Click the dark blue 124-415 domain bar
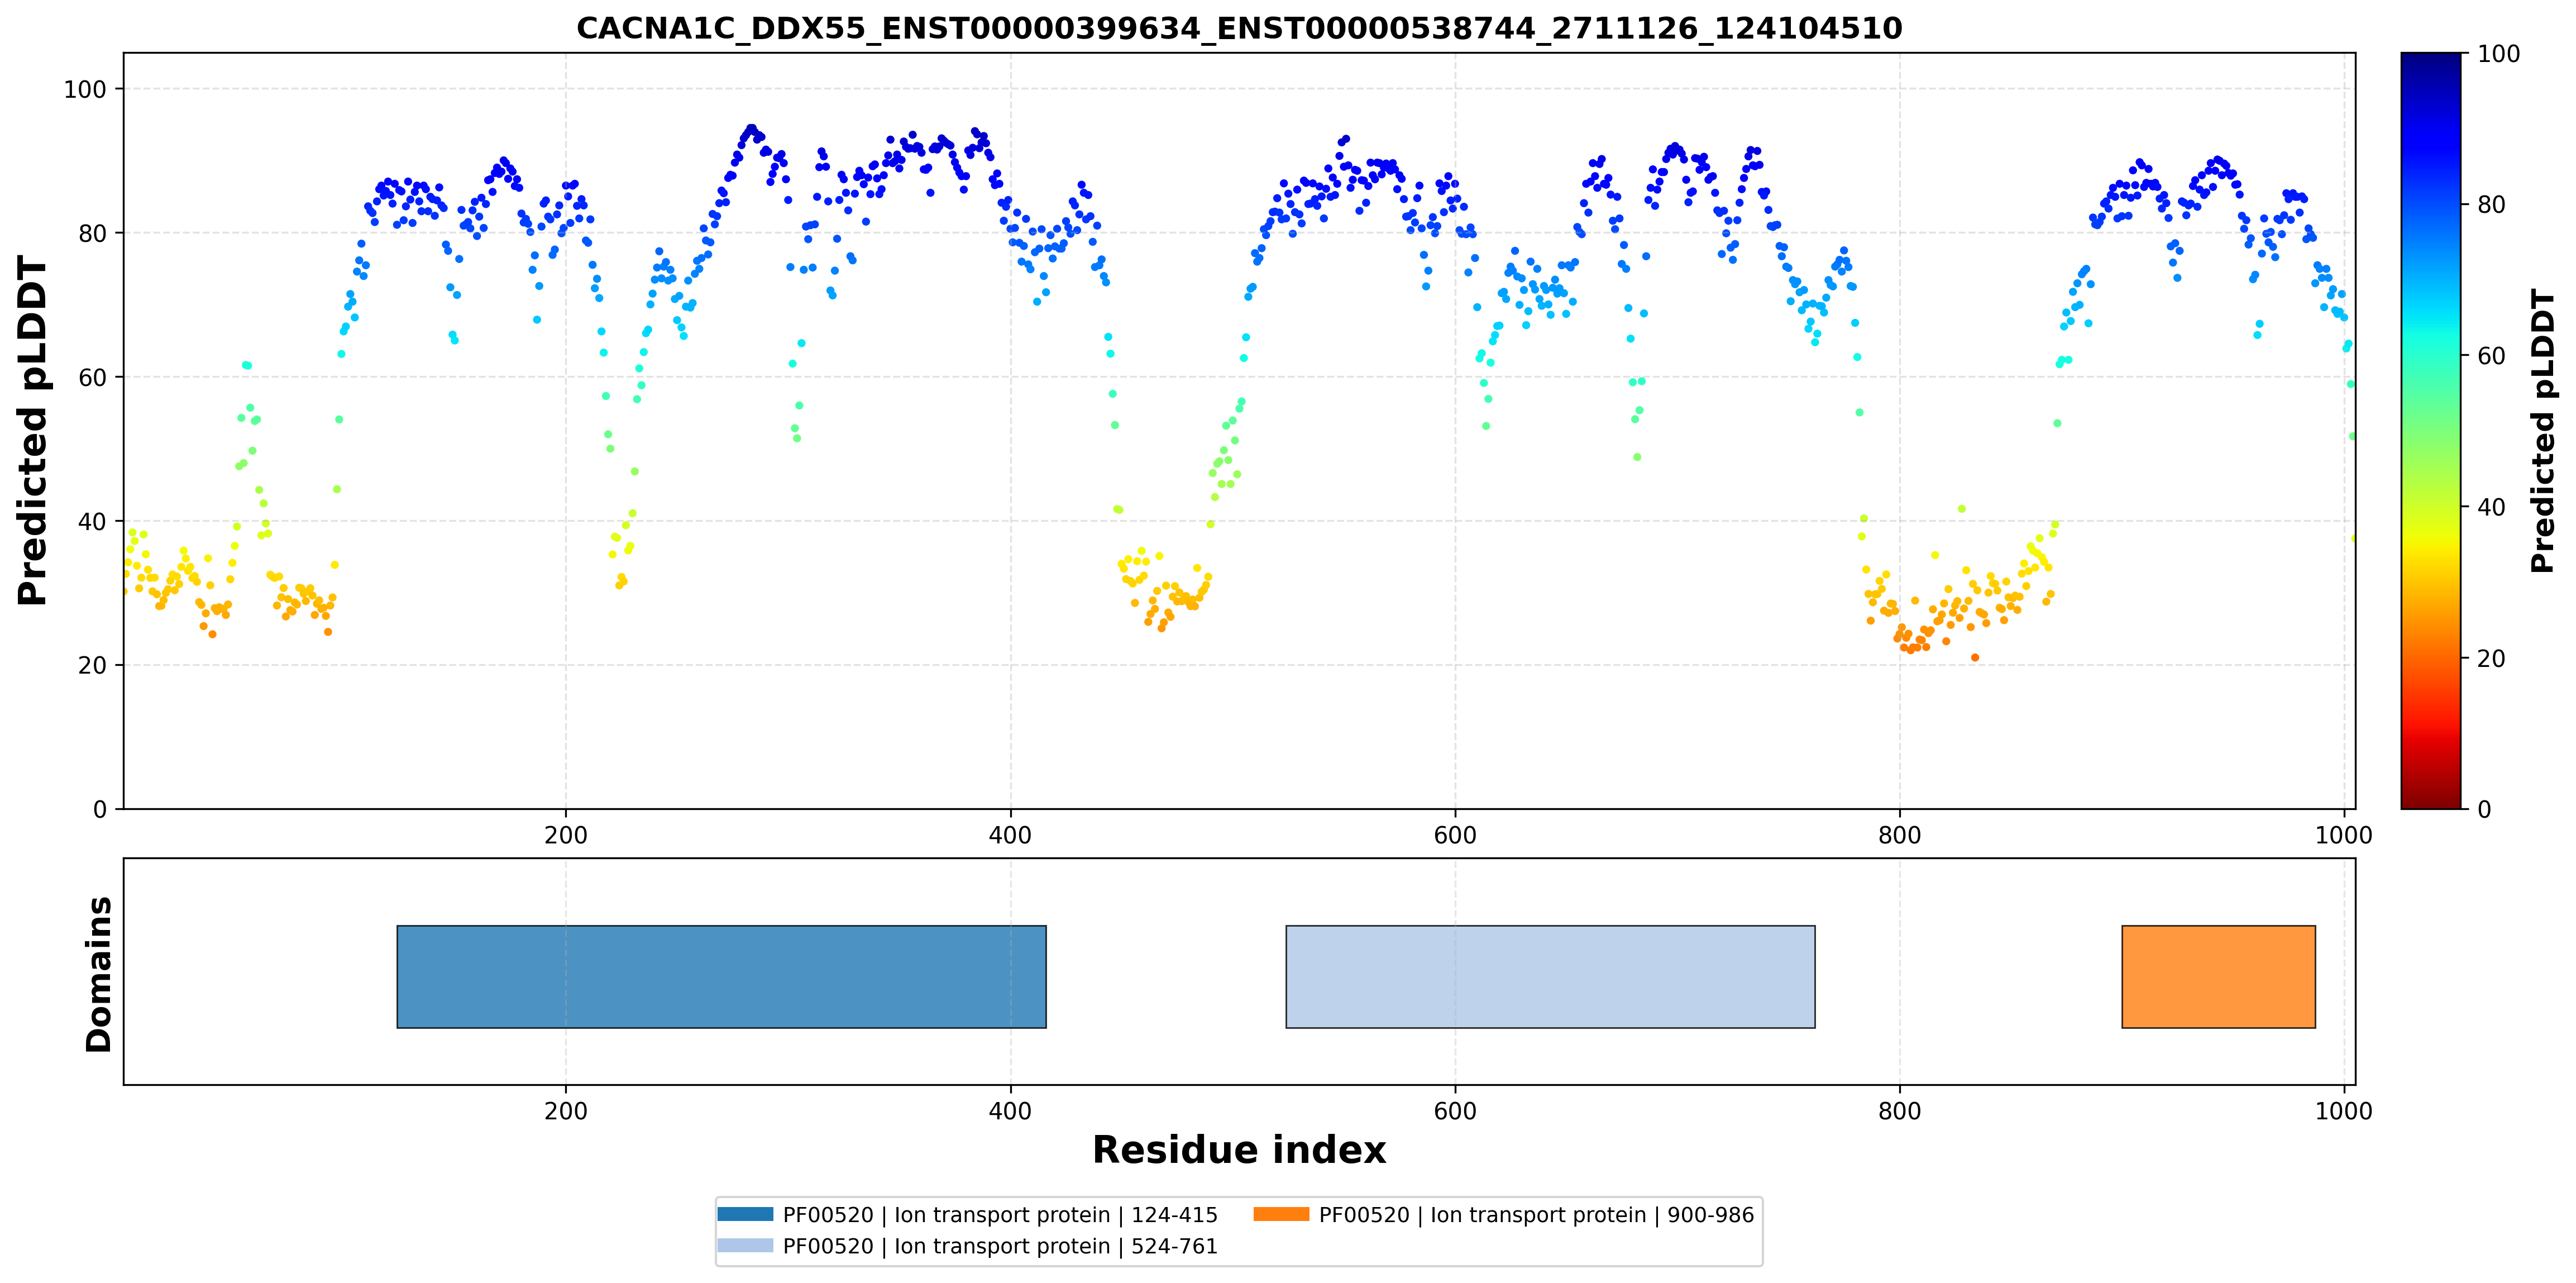This screenshot has width=2576, height=1283. point(721,976)
